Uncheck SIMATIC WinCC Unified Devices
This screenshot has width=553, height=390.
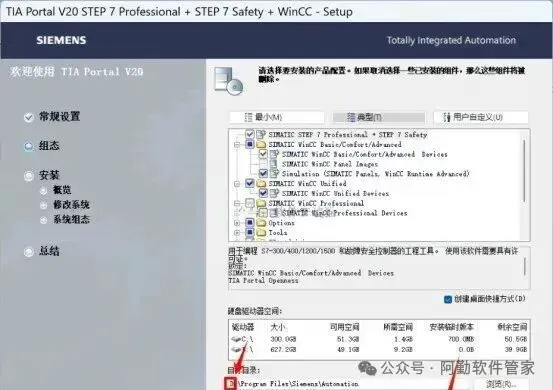tap(263, 193)
